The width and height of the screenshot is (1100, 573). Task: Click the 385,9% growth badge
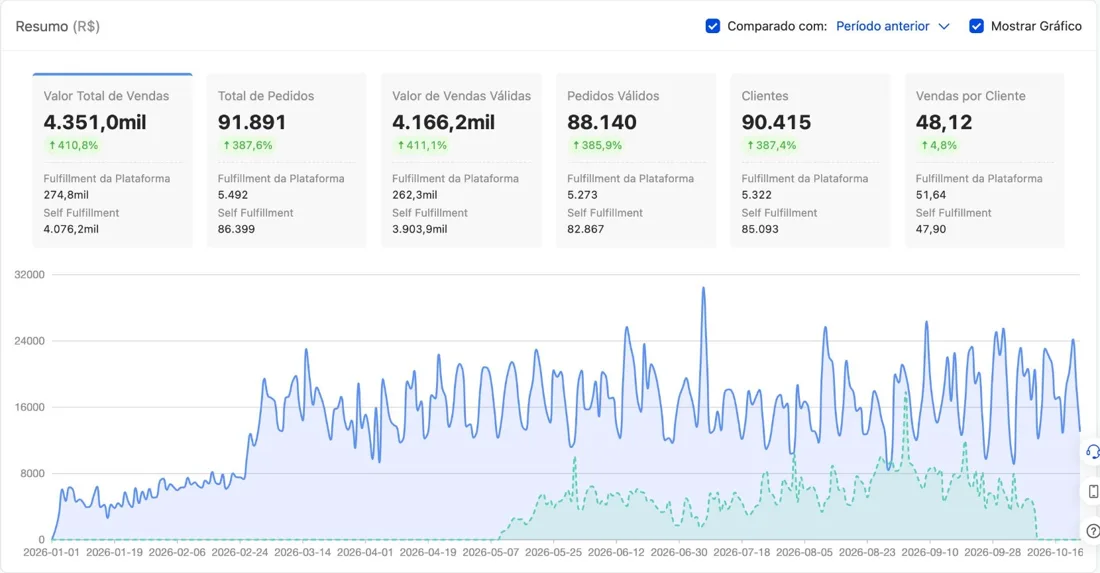coord(596,145)
